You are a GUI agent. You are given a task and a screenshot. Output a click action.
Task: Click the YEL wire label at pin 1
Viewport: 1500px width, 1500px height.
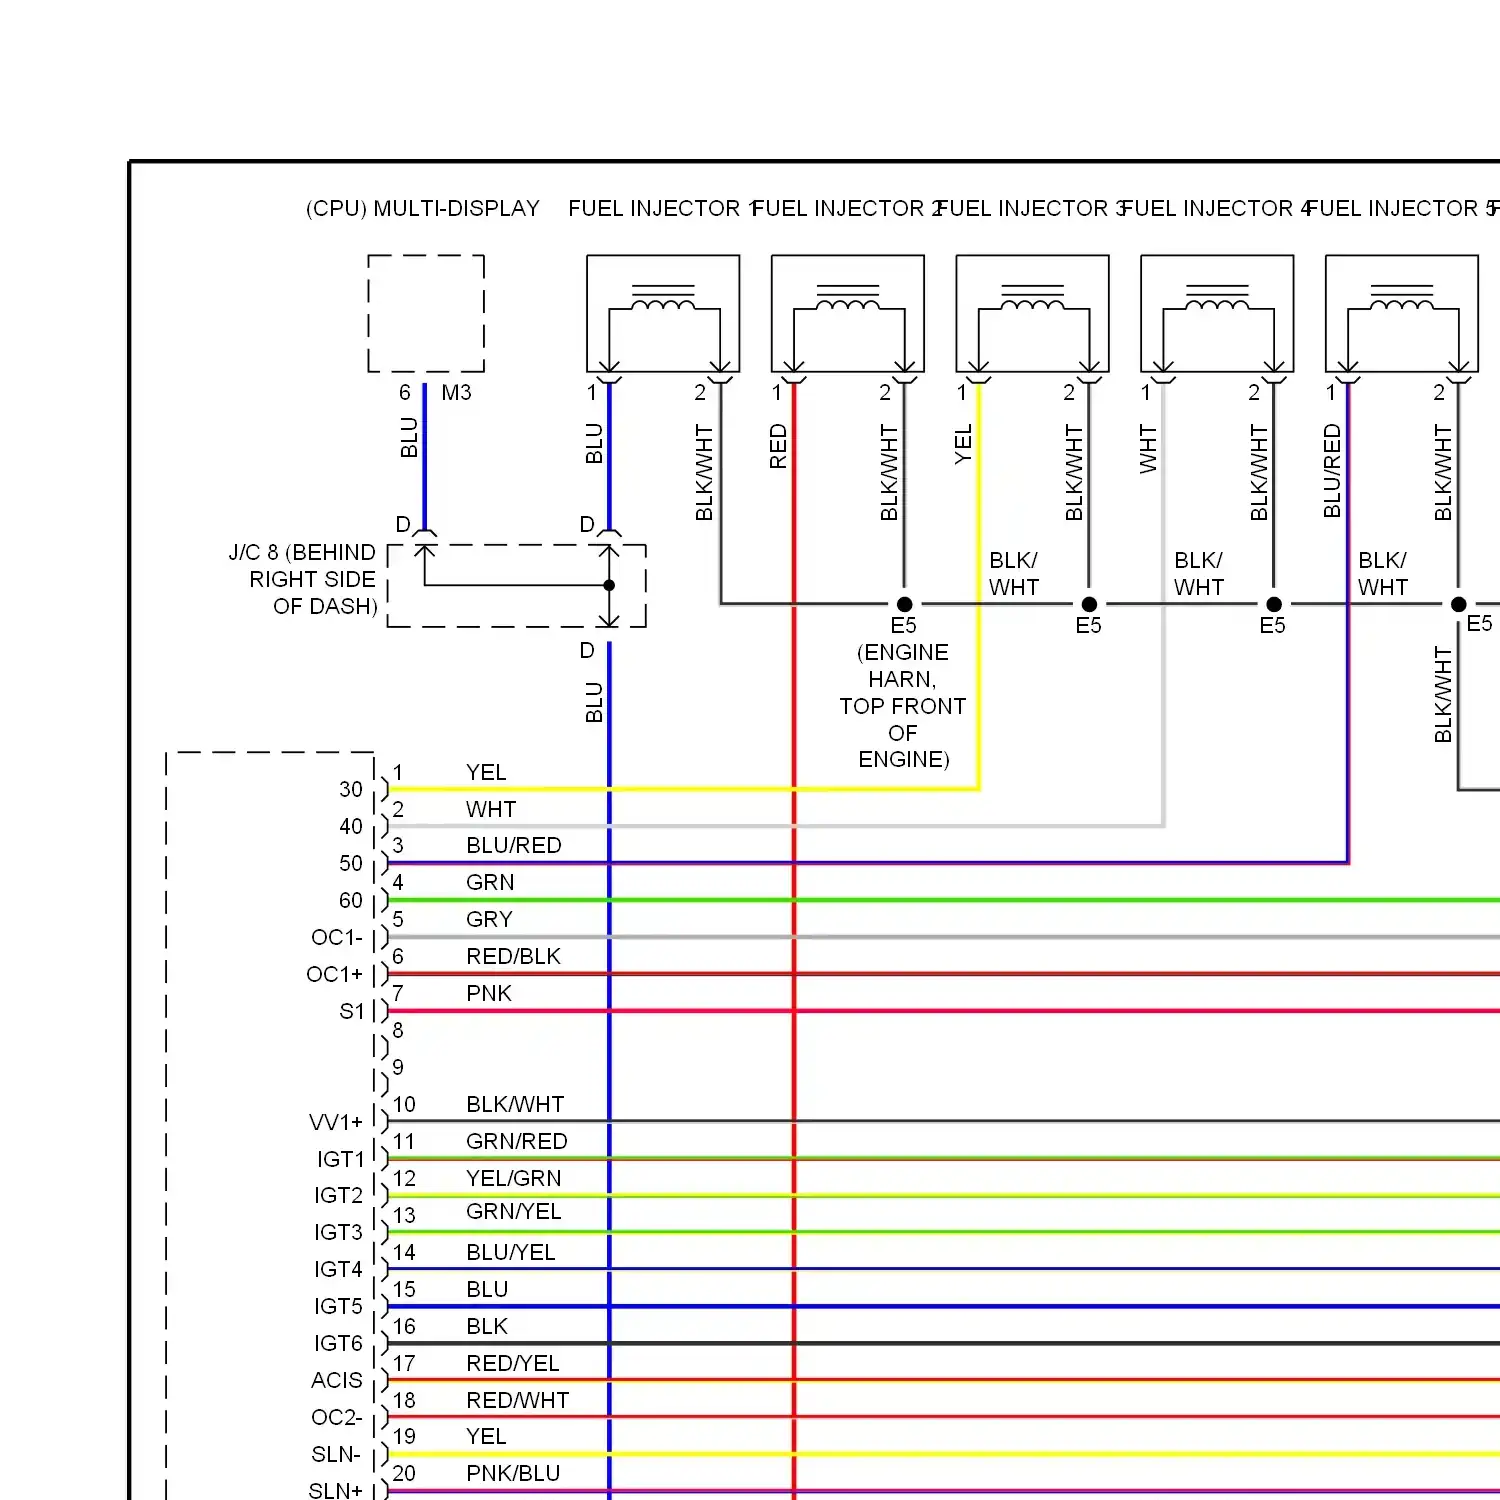click(x=486, y=772)
